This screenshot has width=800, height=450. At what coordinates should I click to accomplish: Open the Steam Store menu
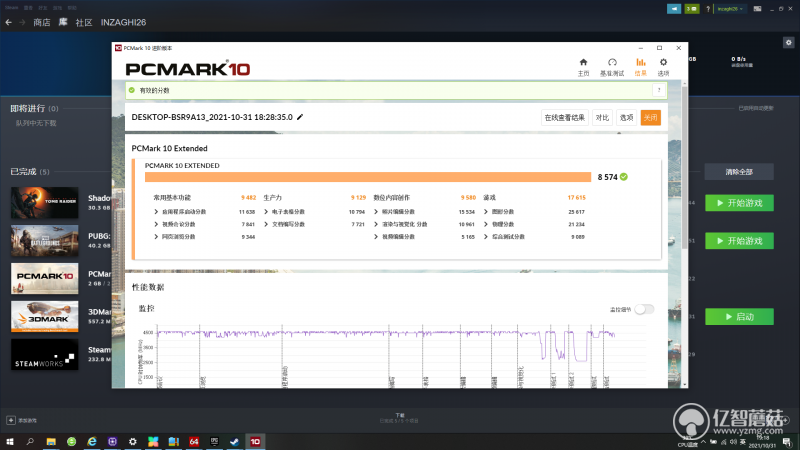[x=42, y=22]
